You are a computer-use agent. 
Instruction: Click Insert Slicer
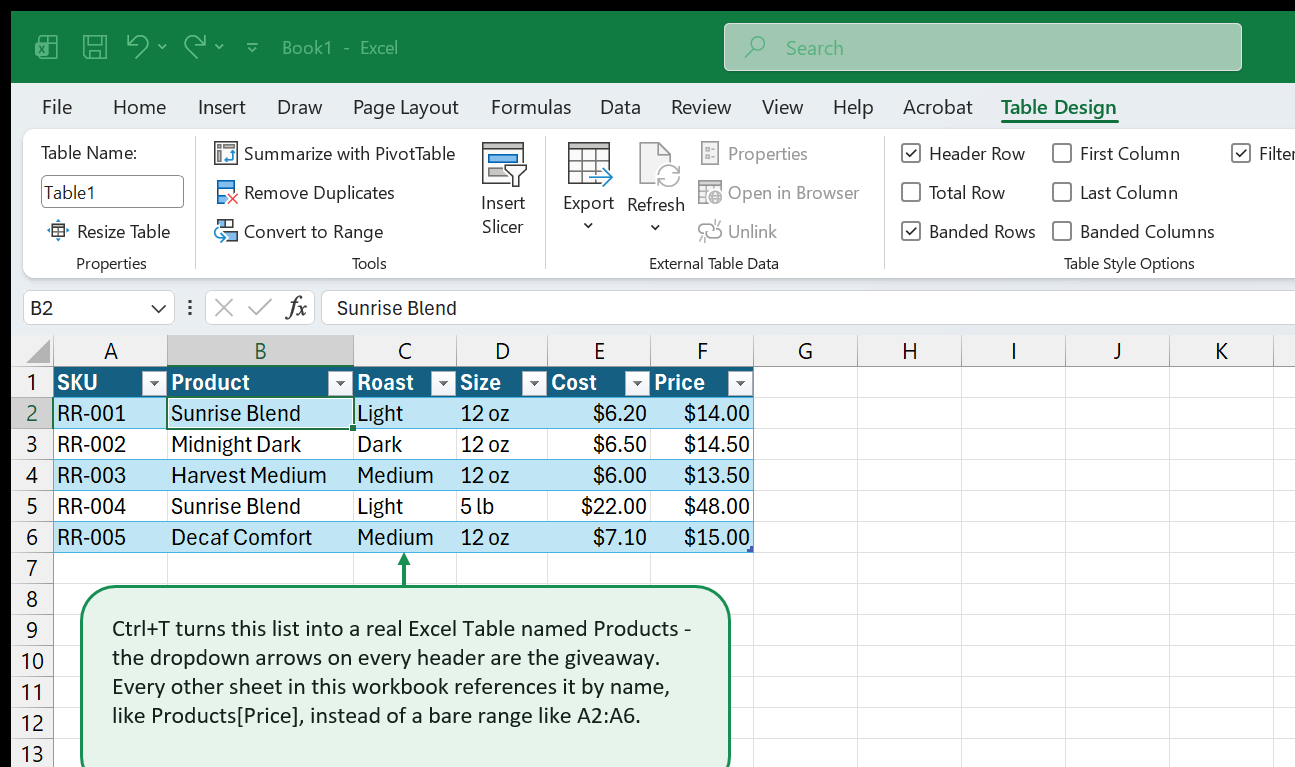point(503,190)
